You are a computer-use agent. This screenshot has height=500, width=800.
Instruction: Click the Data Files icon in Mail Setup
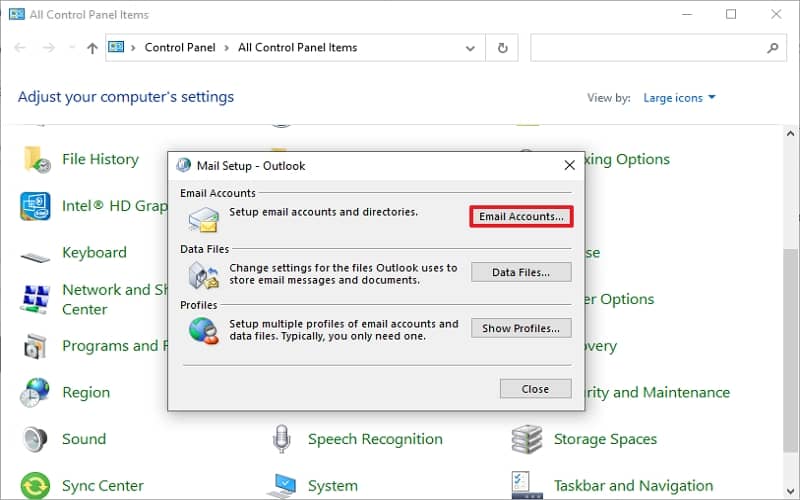click(203, 275)
